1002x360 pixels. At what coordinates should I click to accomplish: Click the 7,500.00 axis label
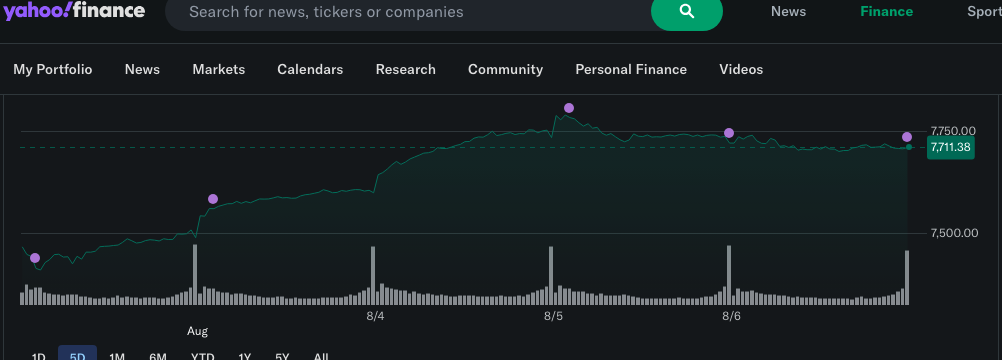pyautogui.click(x=954, y=233)
